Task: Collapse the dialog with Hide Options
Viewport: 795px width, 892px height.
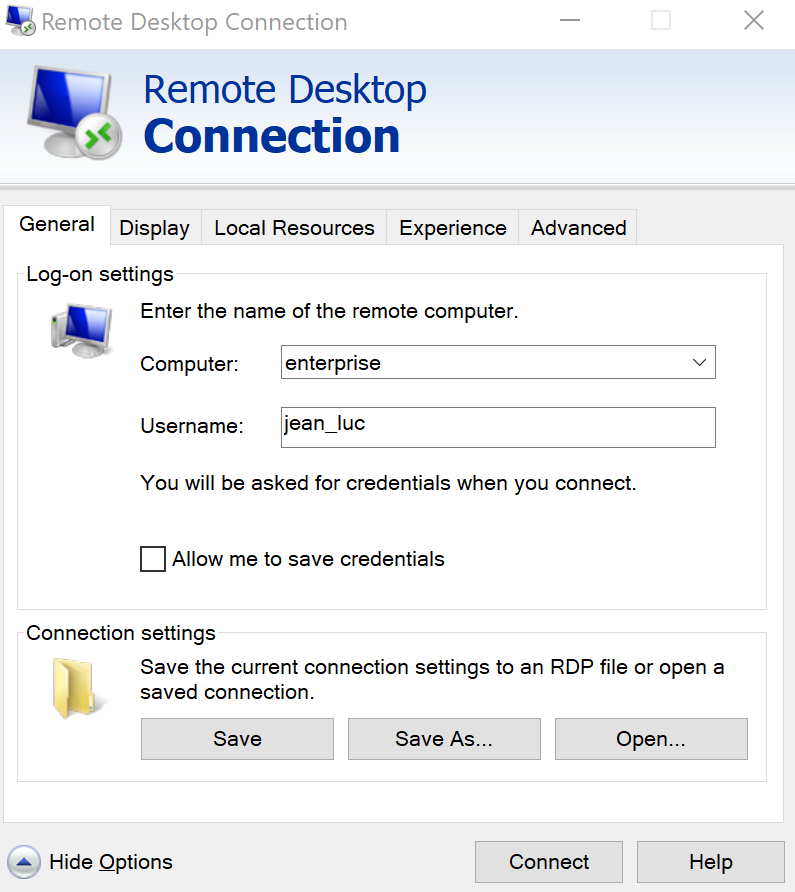Action: coord(110,862)
